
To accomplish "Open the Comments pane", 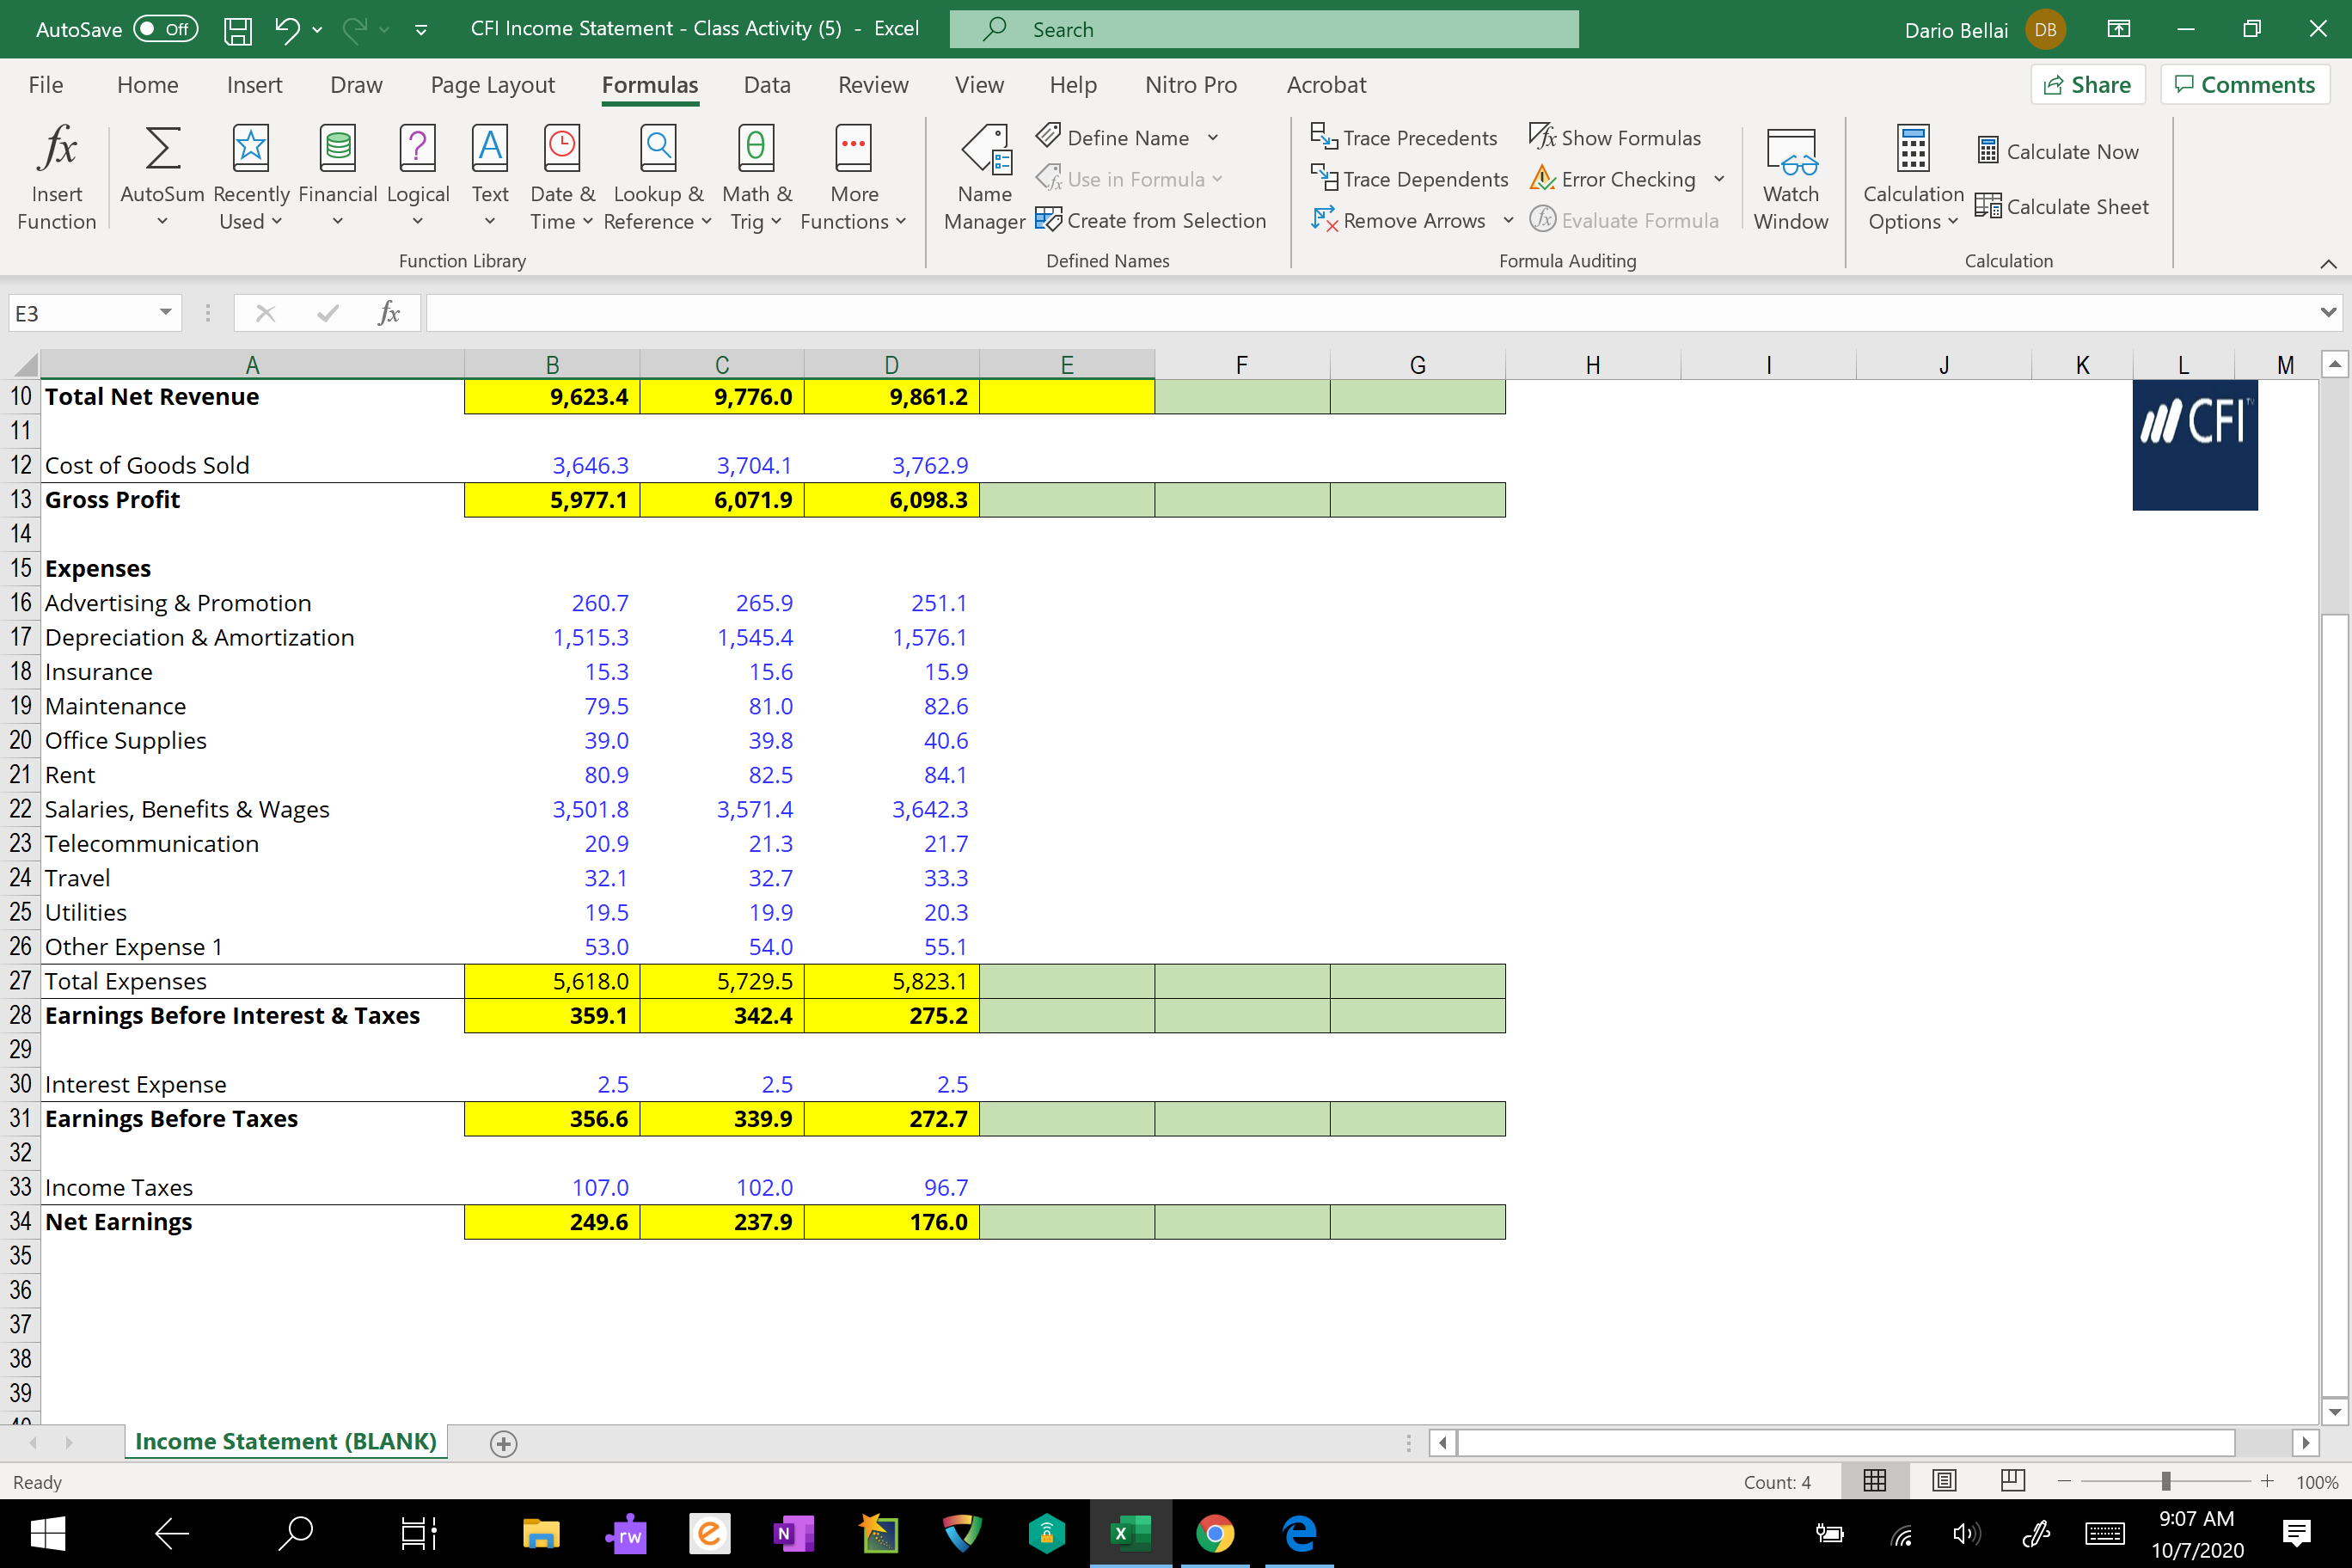I will [x=2245, y=85].
